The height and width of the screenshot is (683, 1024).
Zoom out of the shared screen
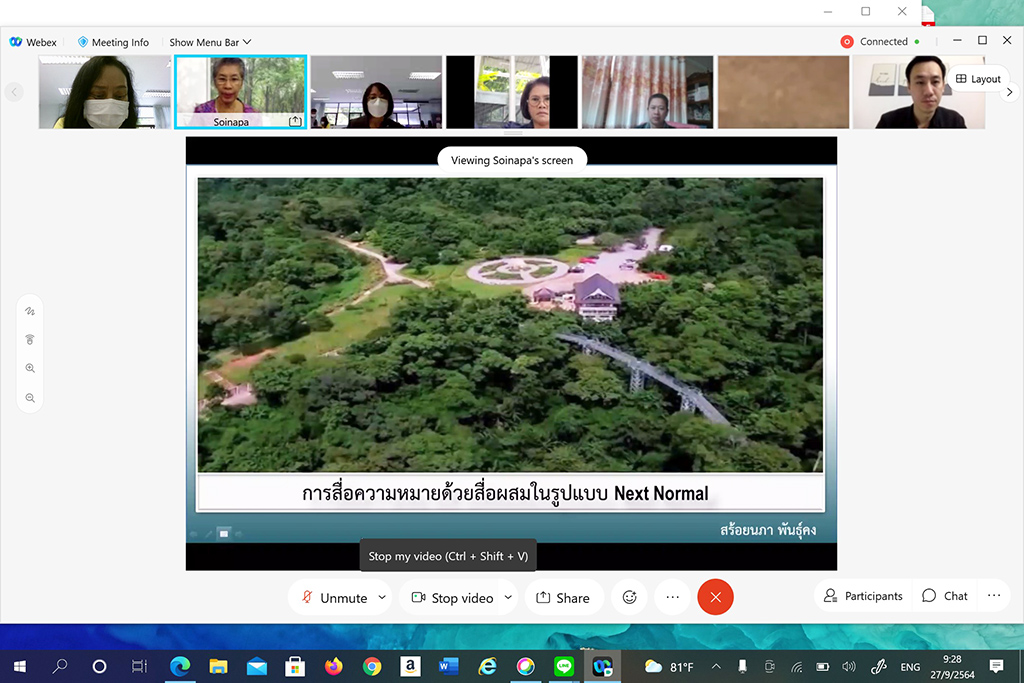point(30,398)
